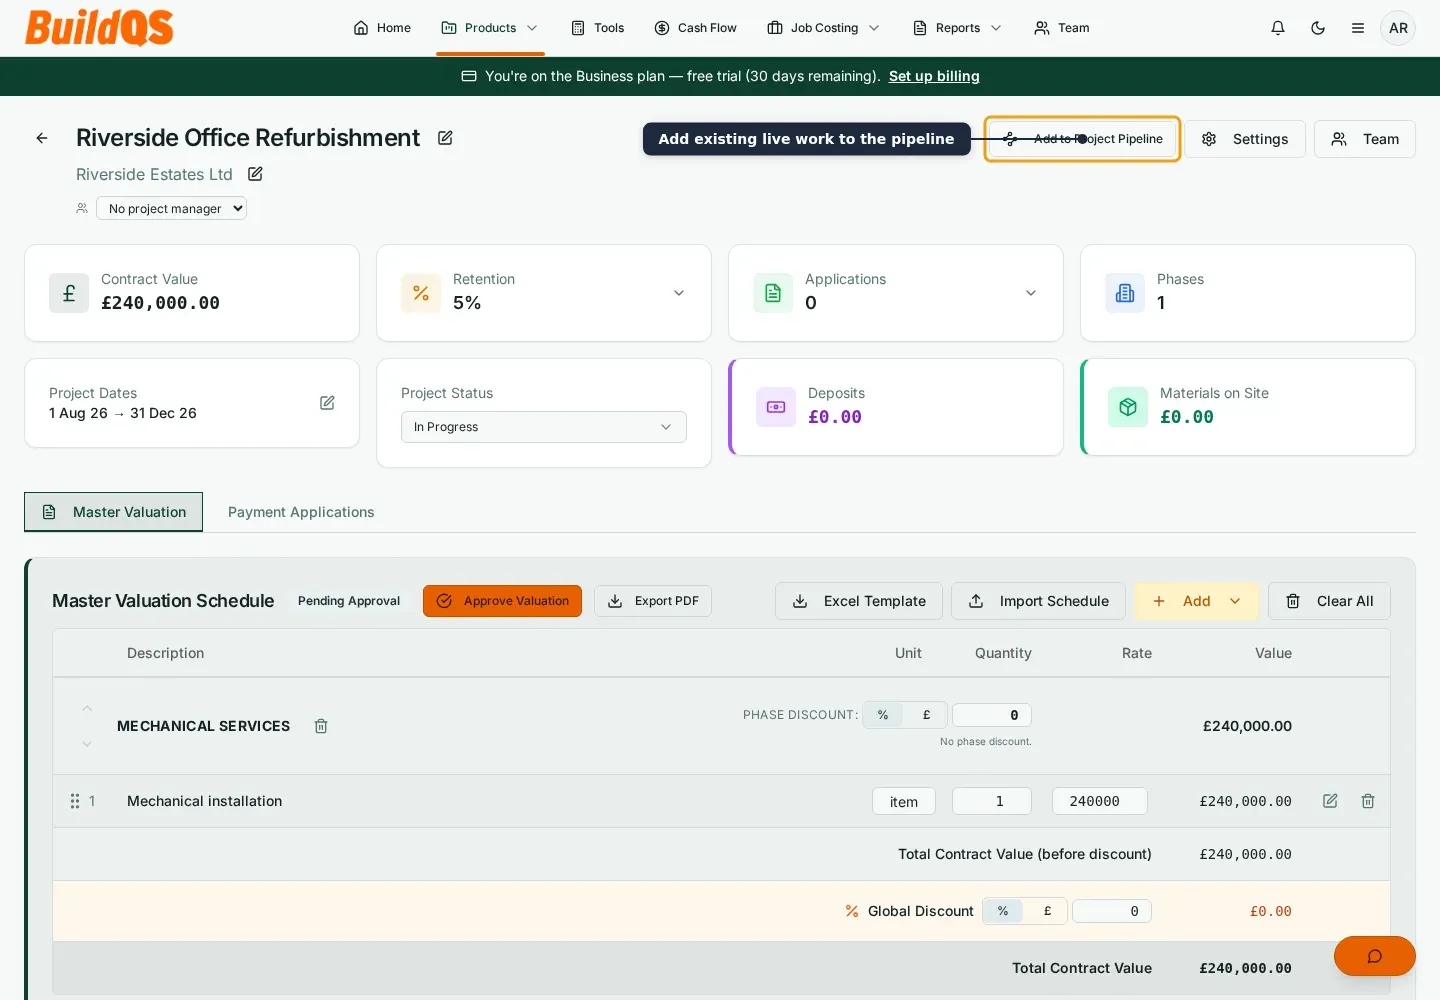Click the global discount value field
1440x1000 pixels.
(1112, 911)
